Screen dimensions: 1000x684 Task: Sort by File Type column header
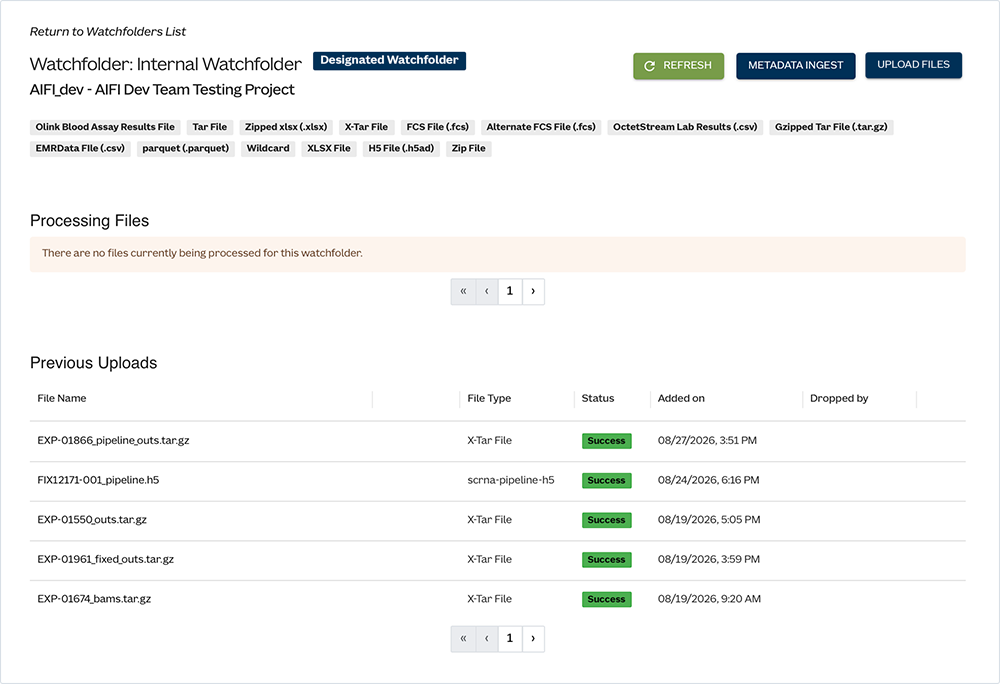point(489,398)
